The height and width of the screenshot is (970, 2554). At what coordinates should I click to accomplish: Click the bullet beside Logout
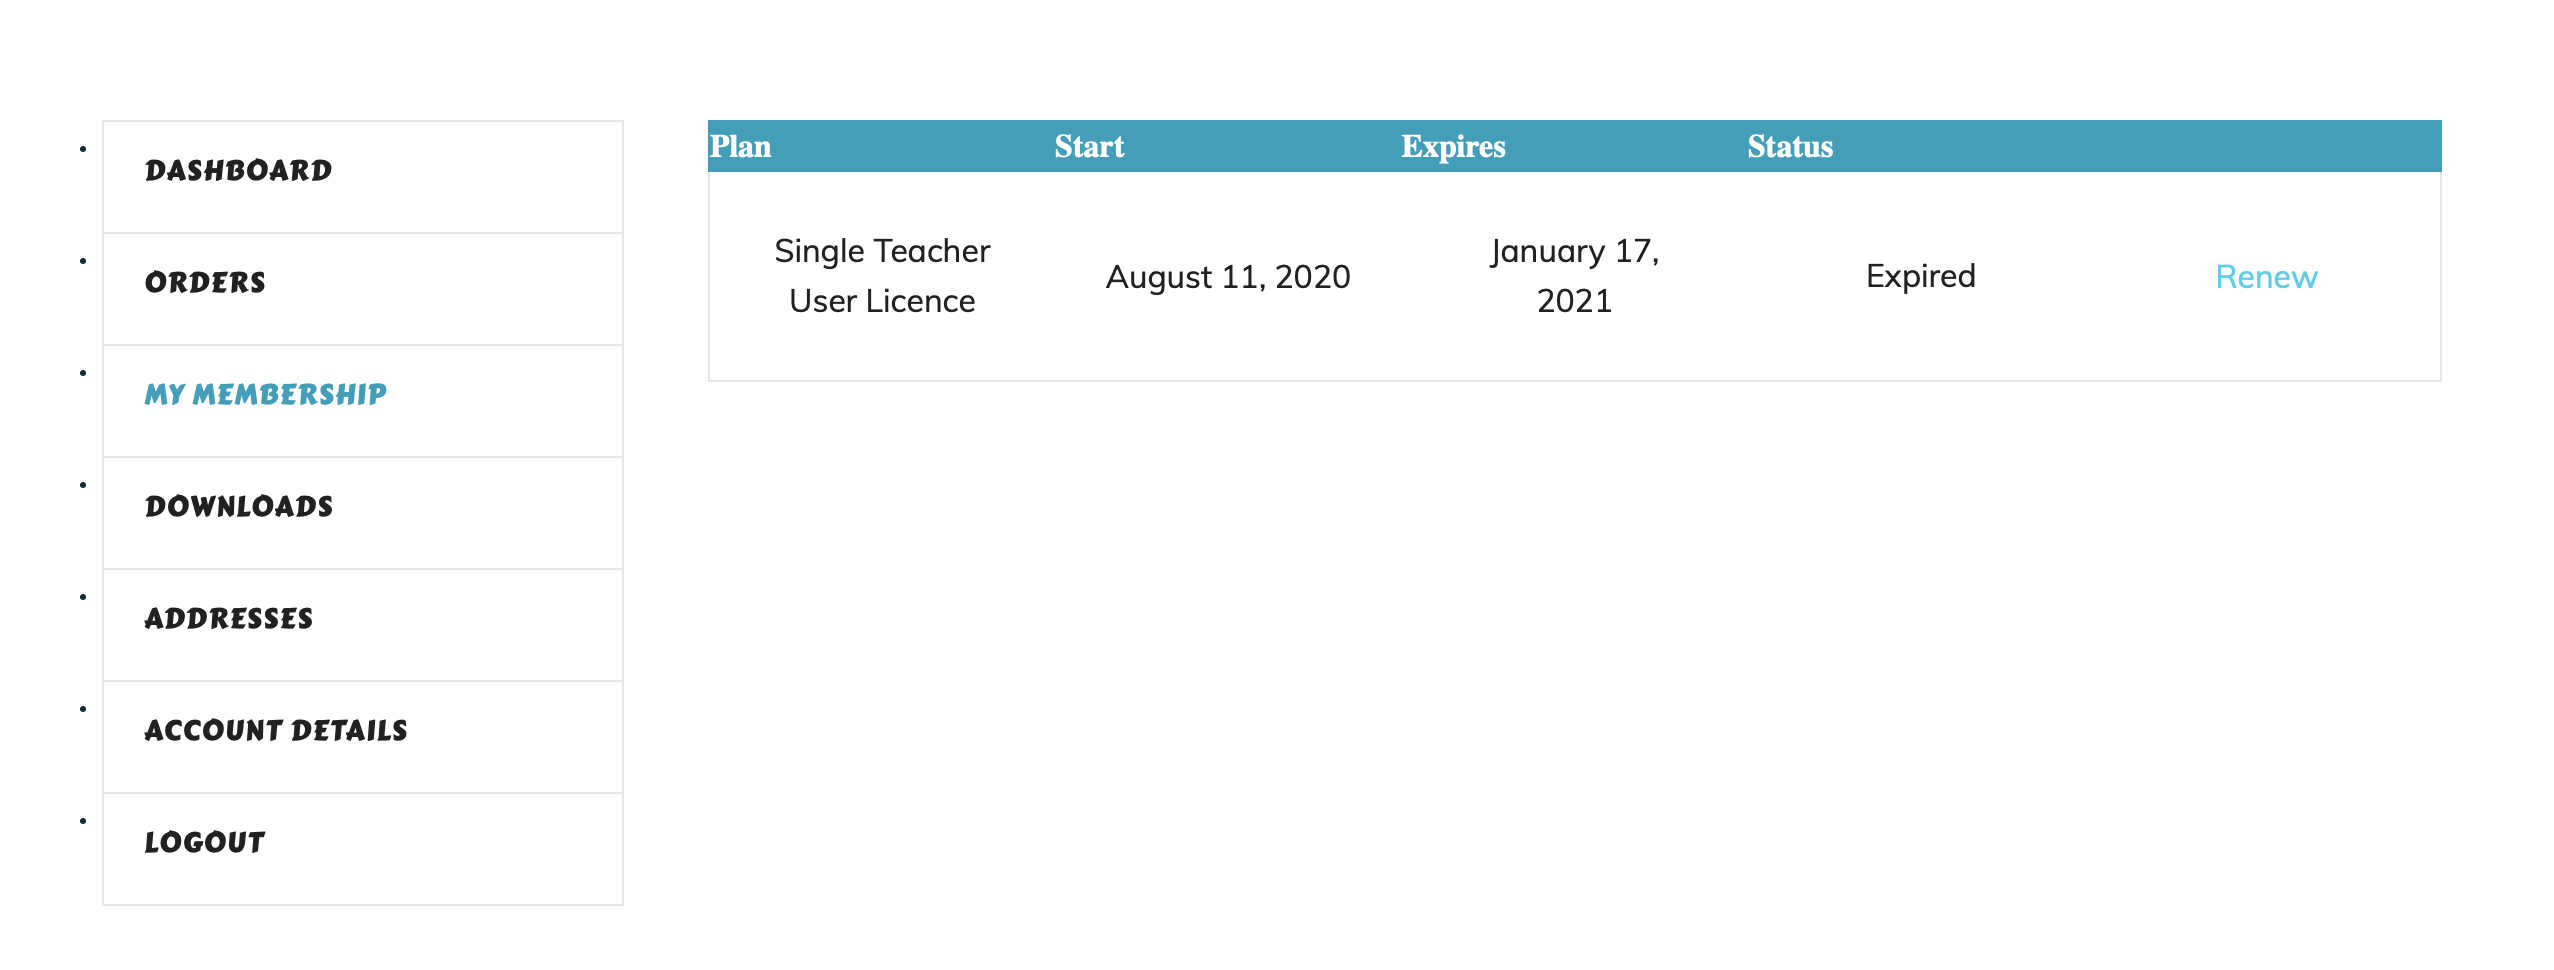tap(83, 822)
